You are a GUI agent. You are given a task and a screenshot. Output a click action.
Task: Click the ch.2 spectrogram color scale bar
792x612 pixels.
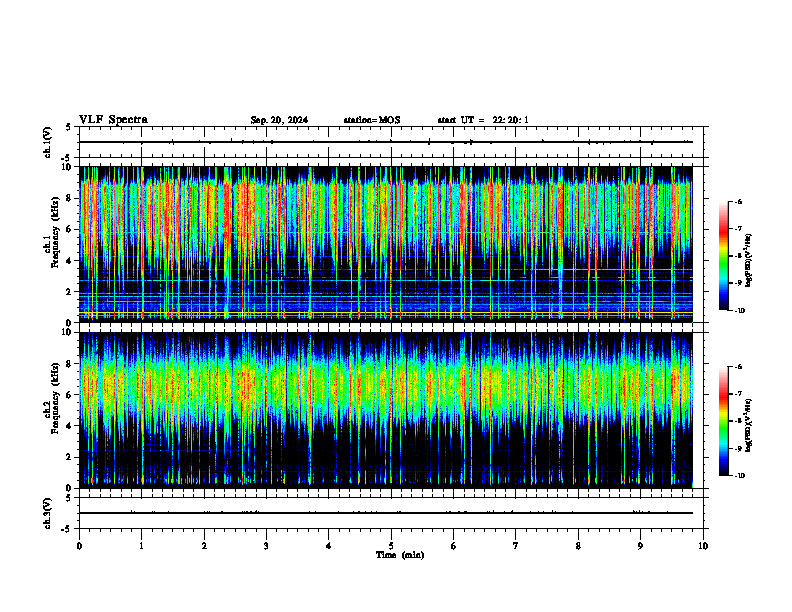click(x=723, y=421)
